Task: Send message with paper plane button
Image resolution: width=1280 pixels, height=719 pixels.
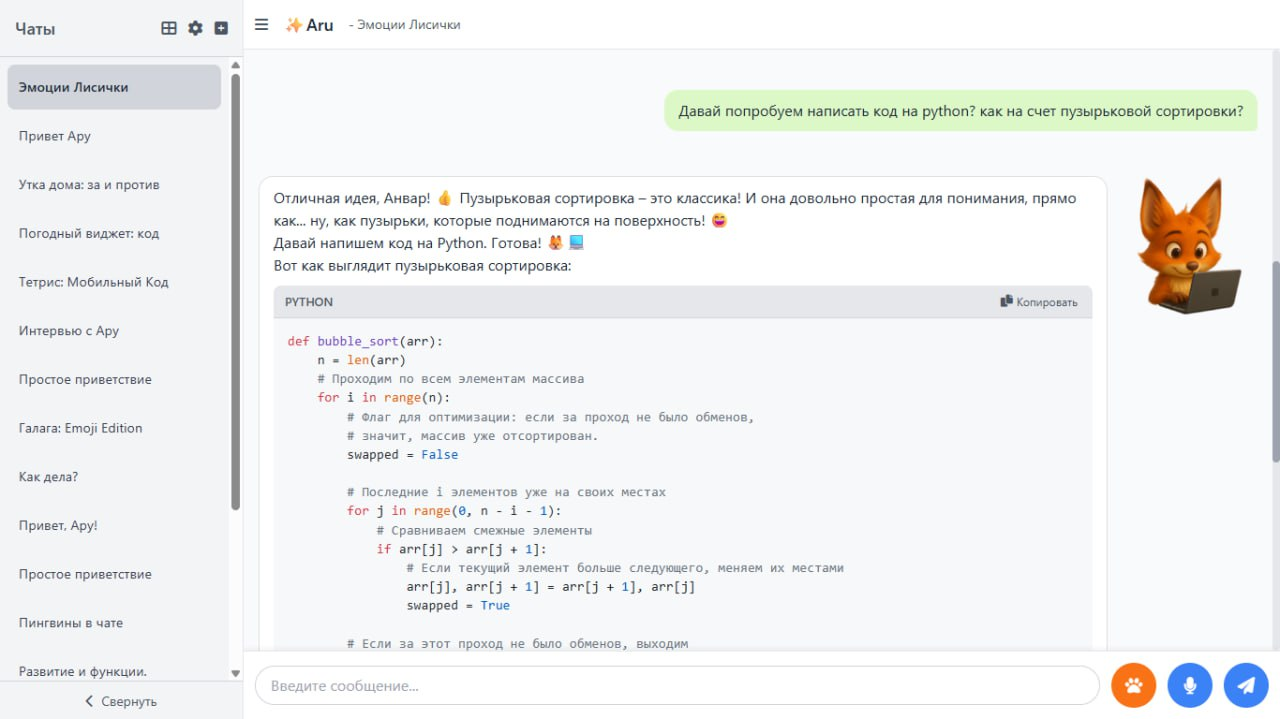Action: tap(1245, 686)
